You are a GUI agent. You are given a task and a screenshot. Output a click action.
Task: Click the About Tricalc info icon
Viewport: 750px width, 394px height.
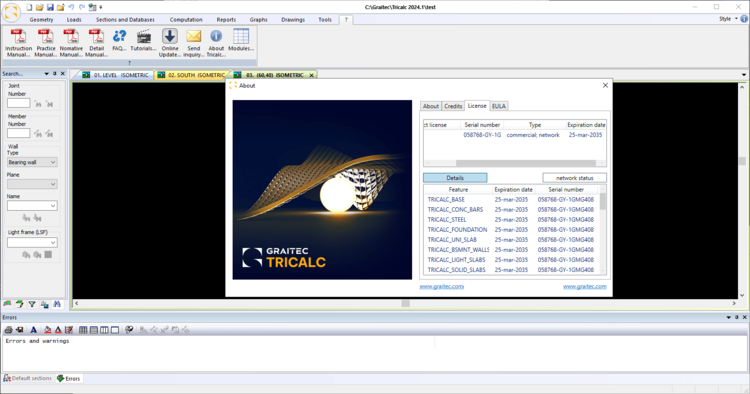[216, 36]
